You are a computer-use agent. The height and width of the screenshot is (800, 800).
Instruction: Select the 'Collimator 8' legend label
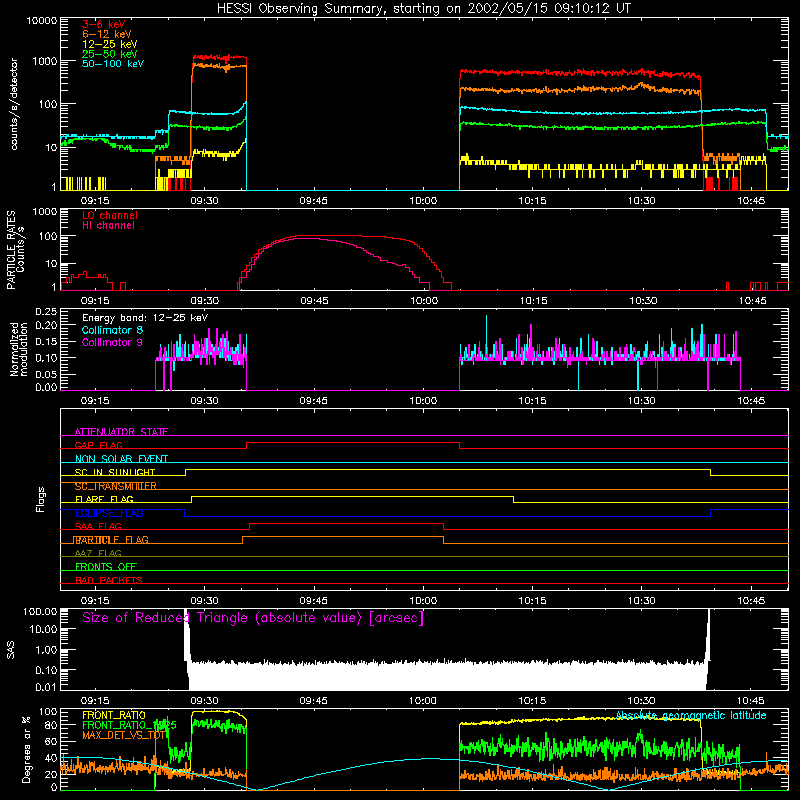(x=112, y=330)
